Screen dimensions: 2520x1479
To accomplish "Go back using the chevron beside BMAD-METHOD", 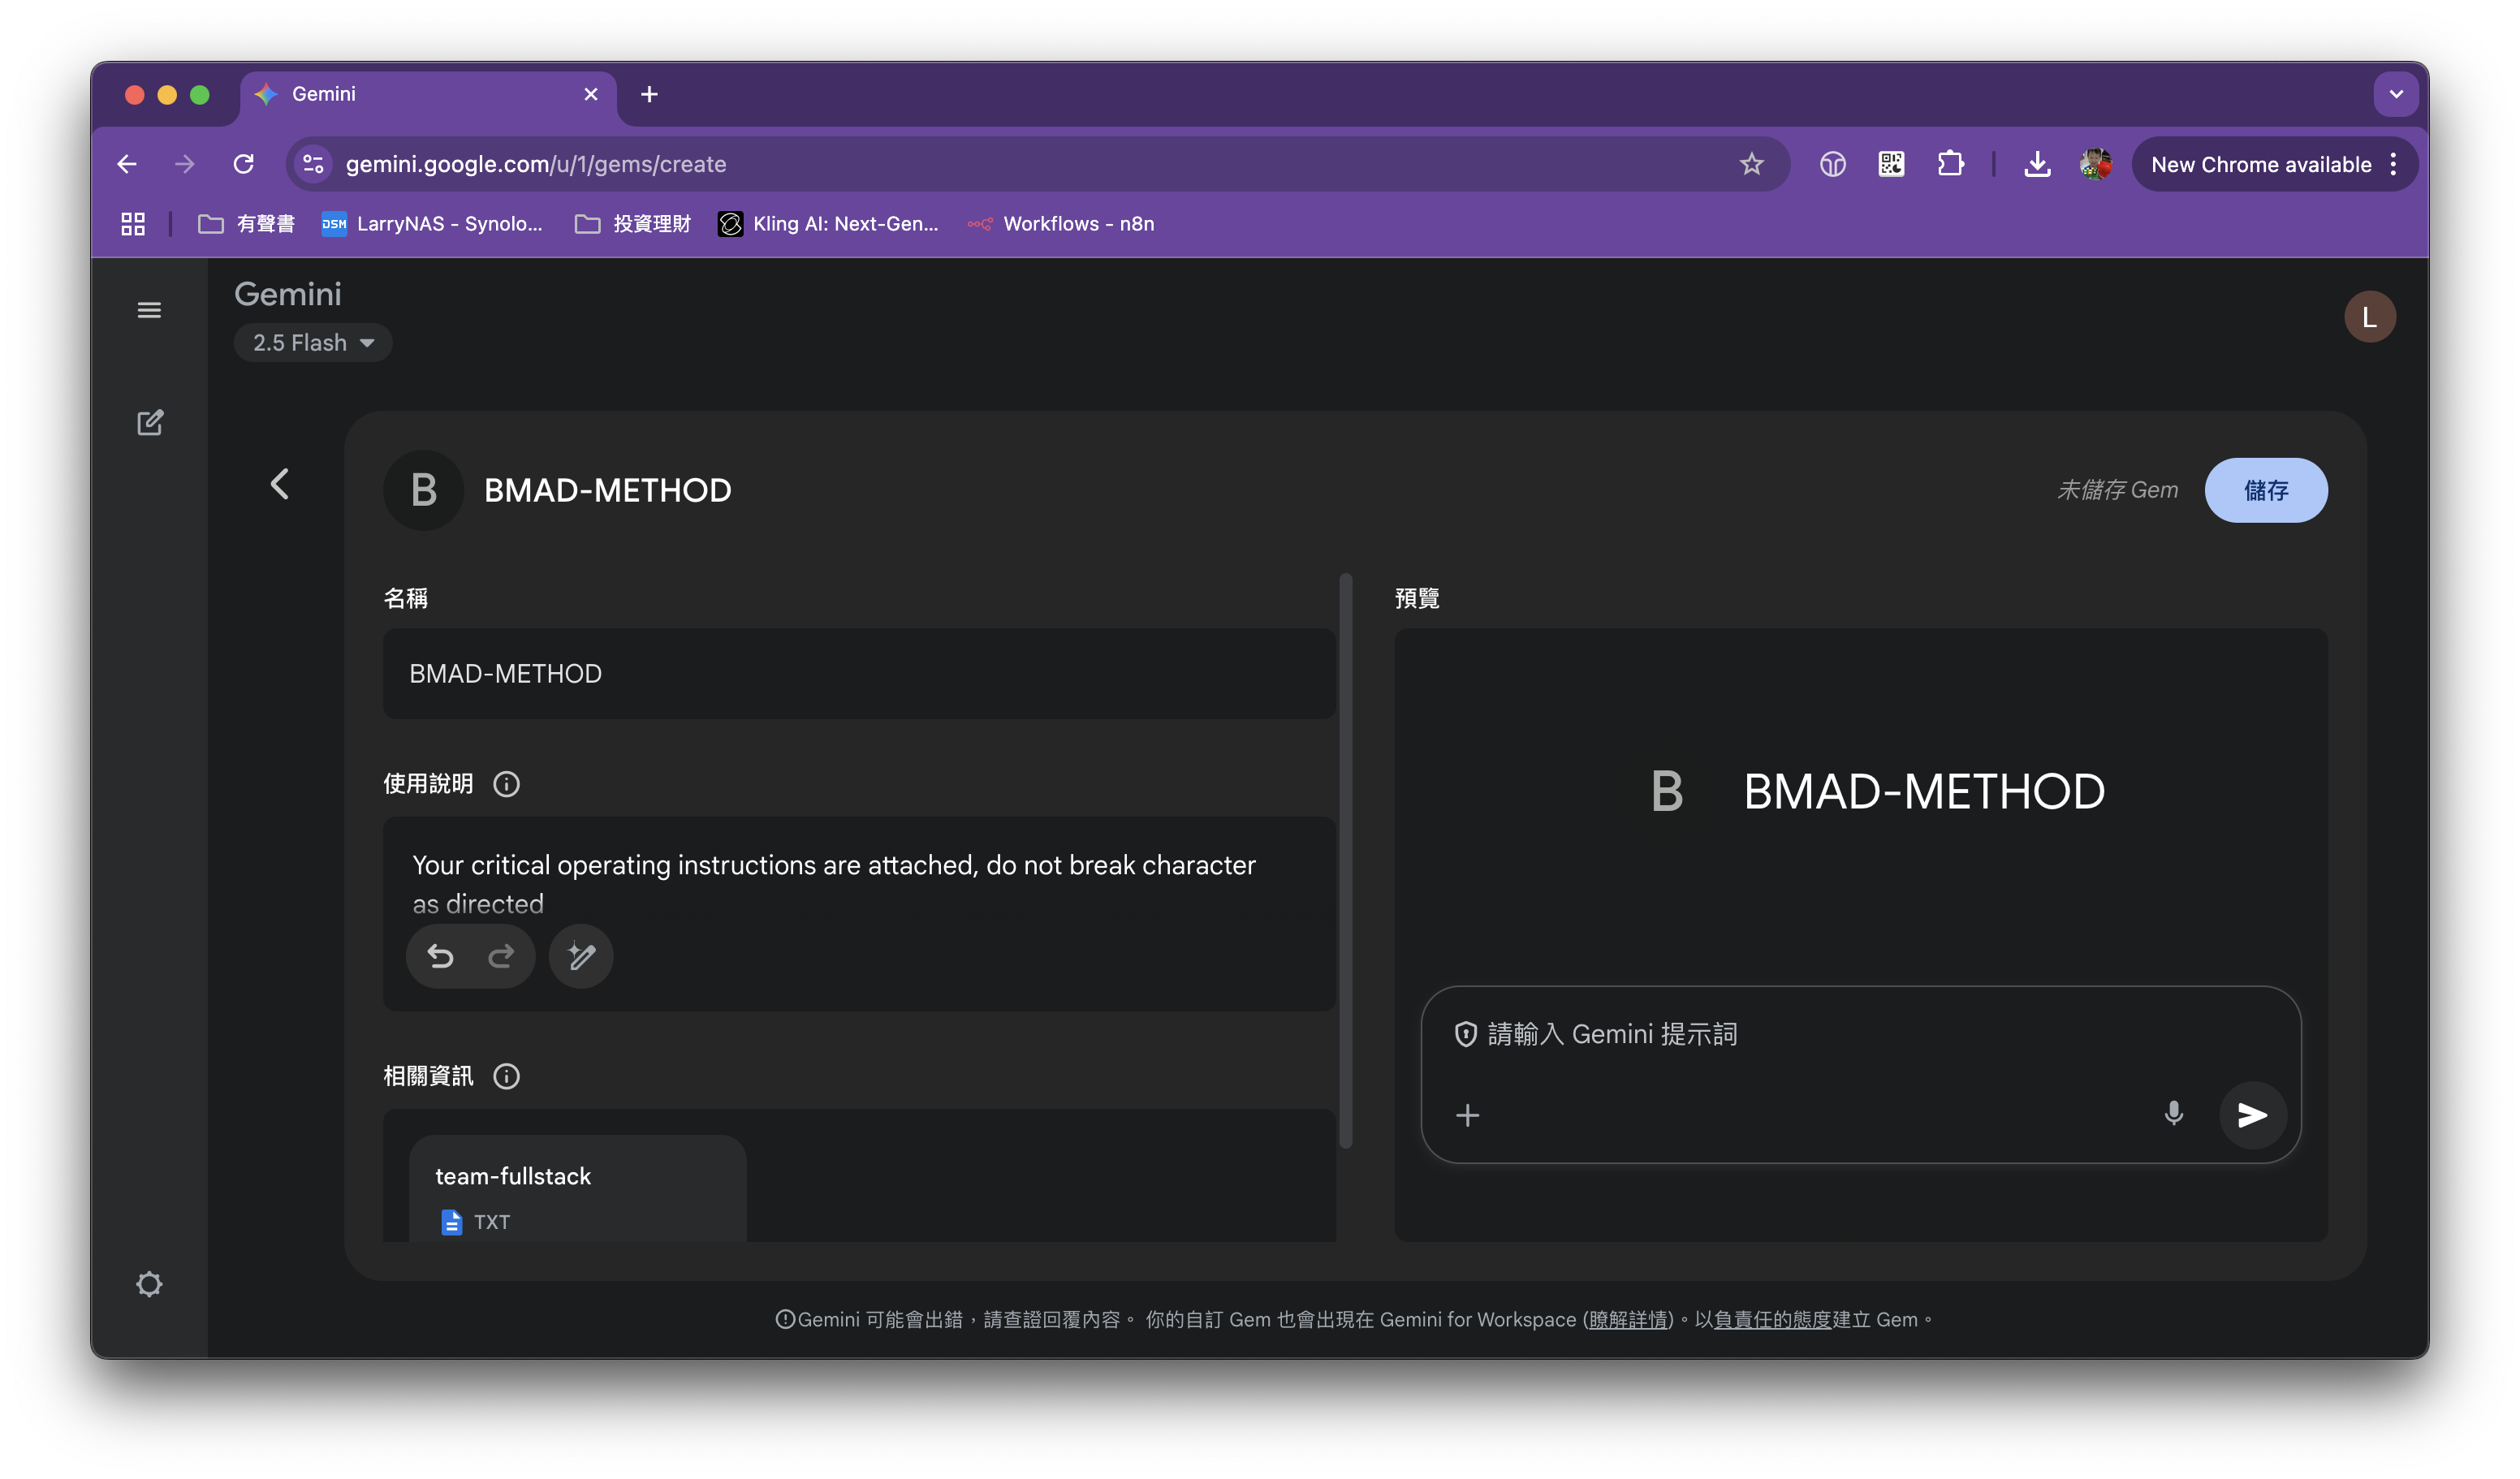I will point(279,485).
